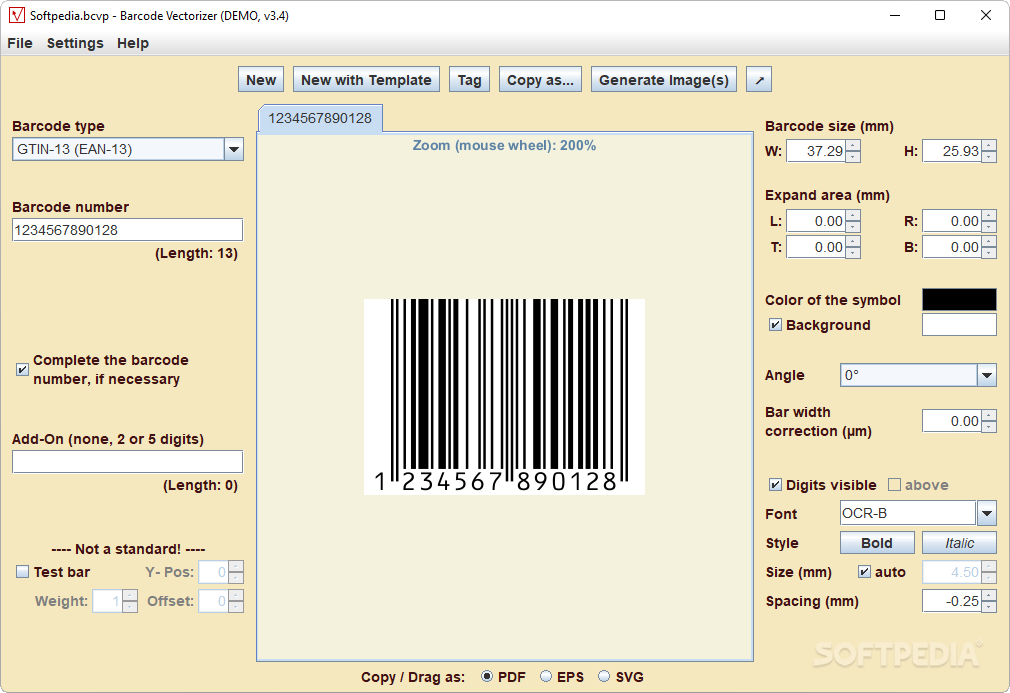
Task: Increase left expand area L spinner up
Action: pyautogui.click(x=853, y=216)
